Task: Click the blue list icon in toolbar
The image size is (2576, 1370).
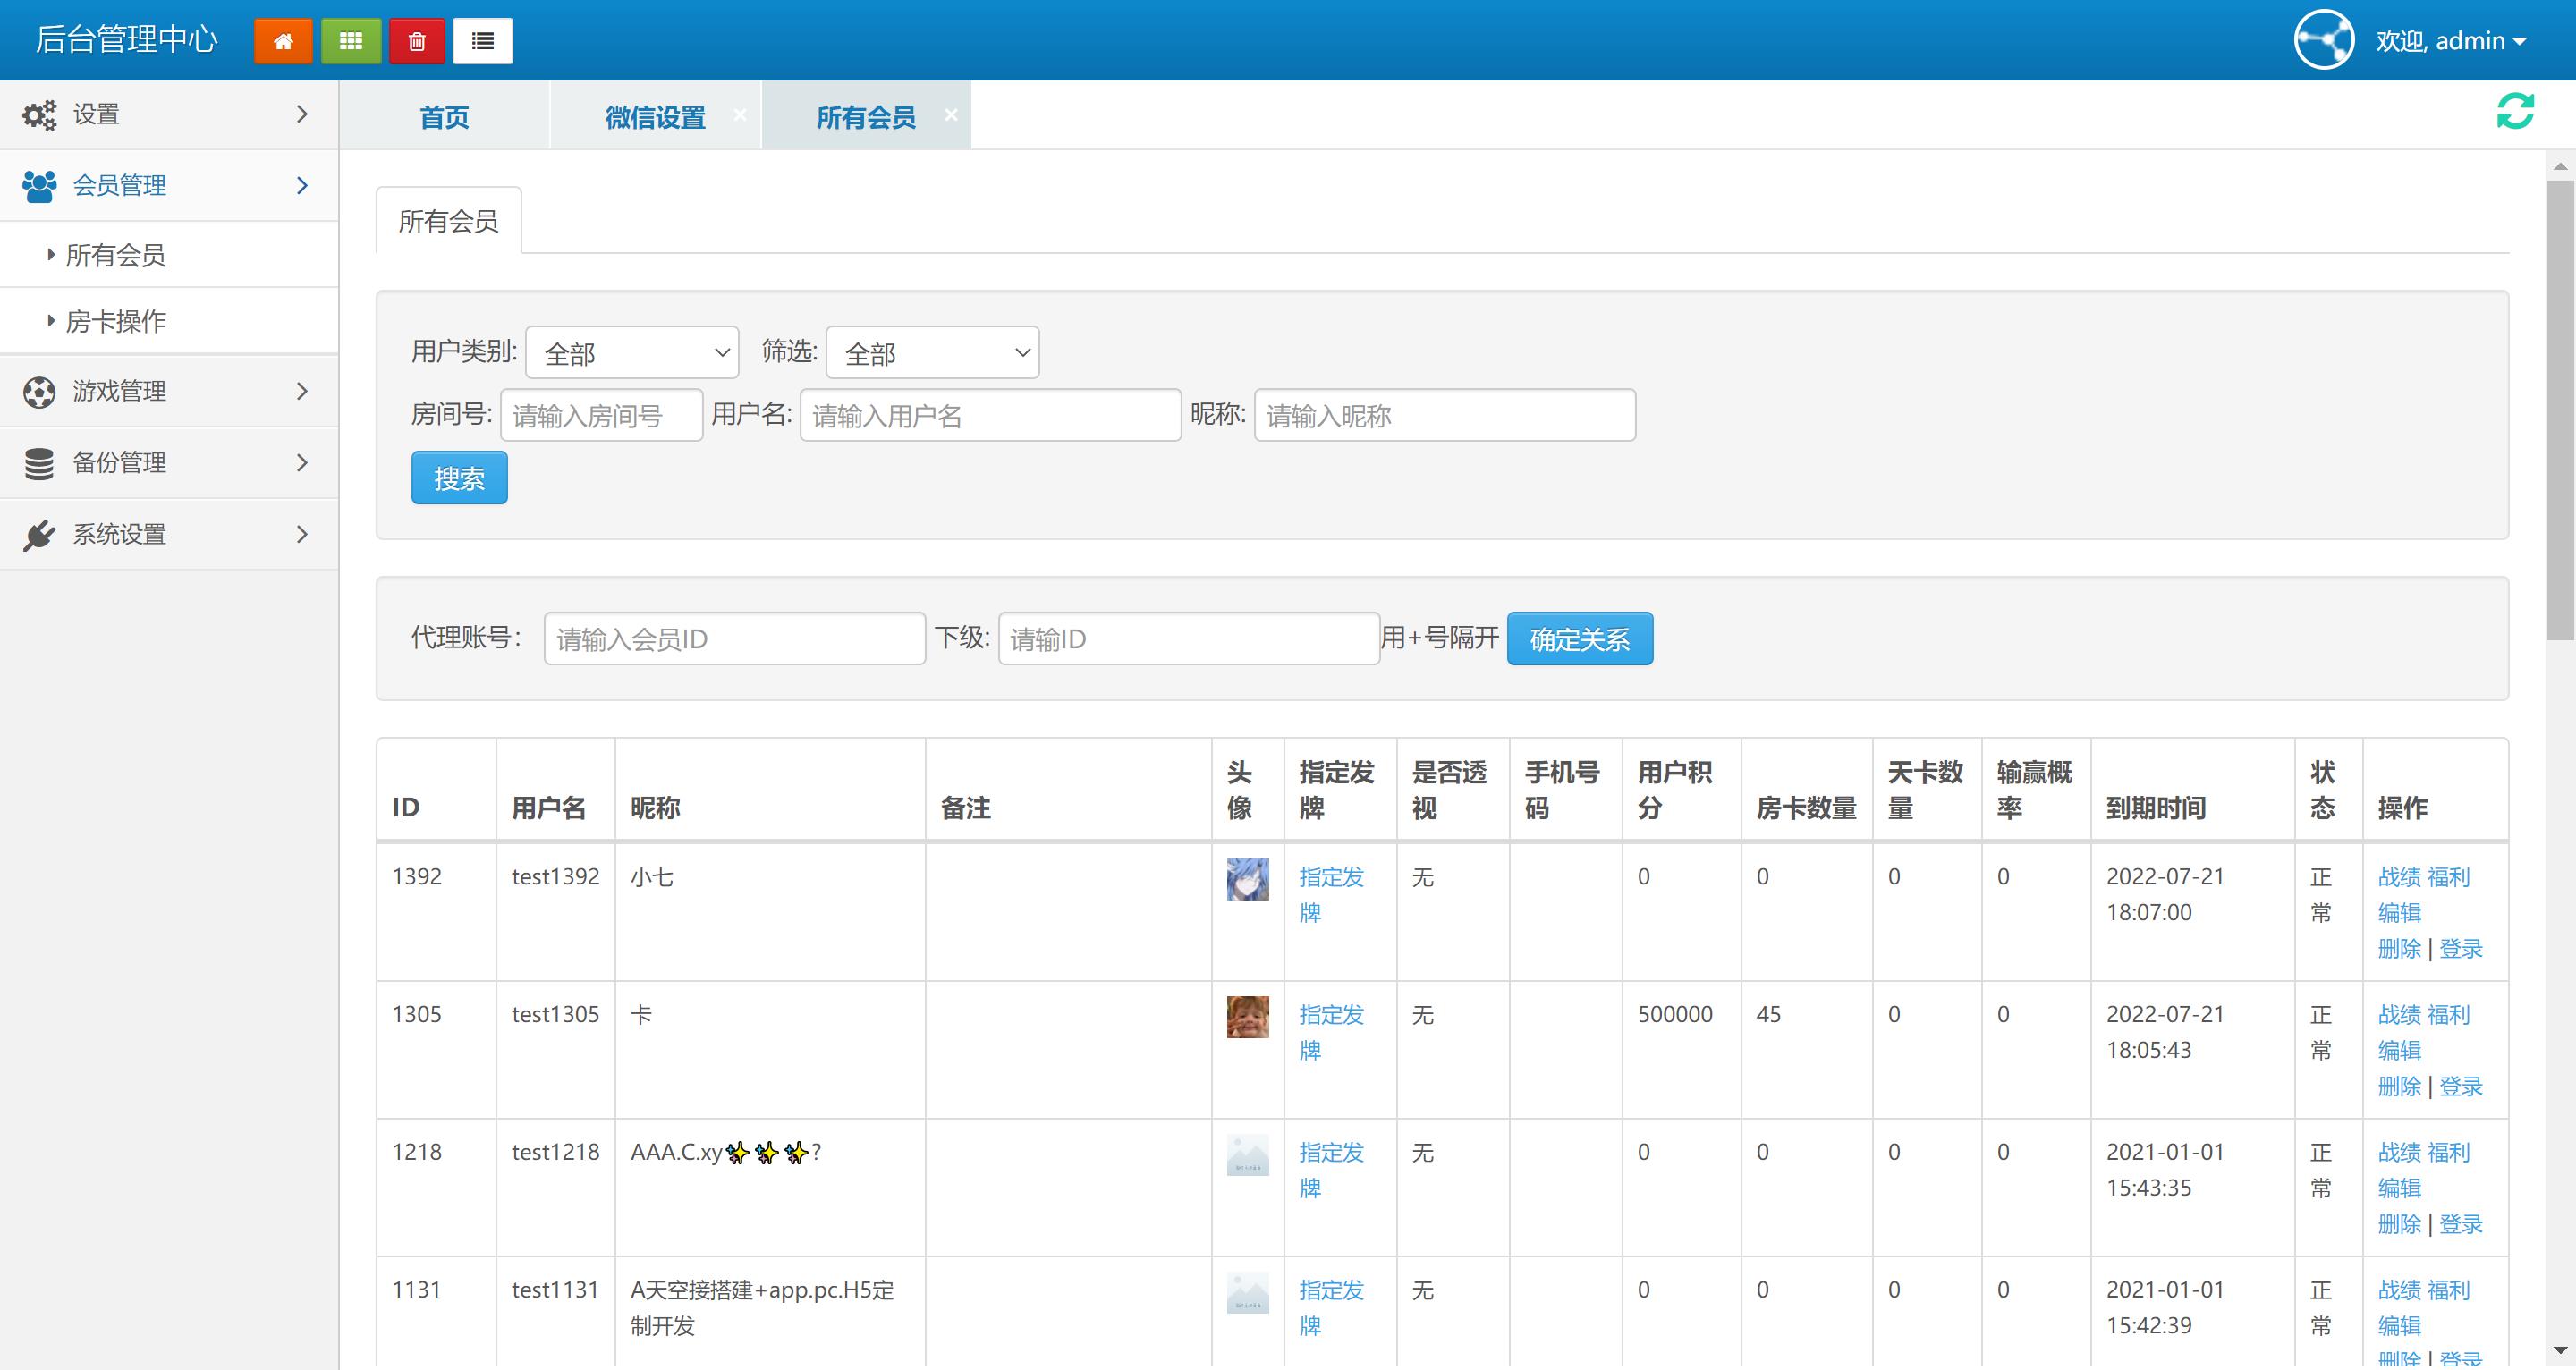Action: click(x=483, y=41)
